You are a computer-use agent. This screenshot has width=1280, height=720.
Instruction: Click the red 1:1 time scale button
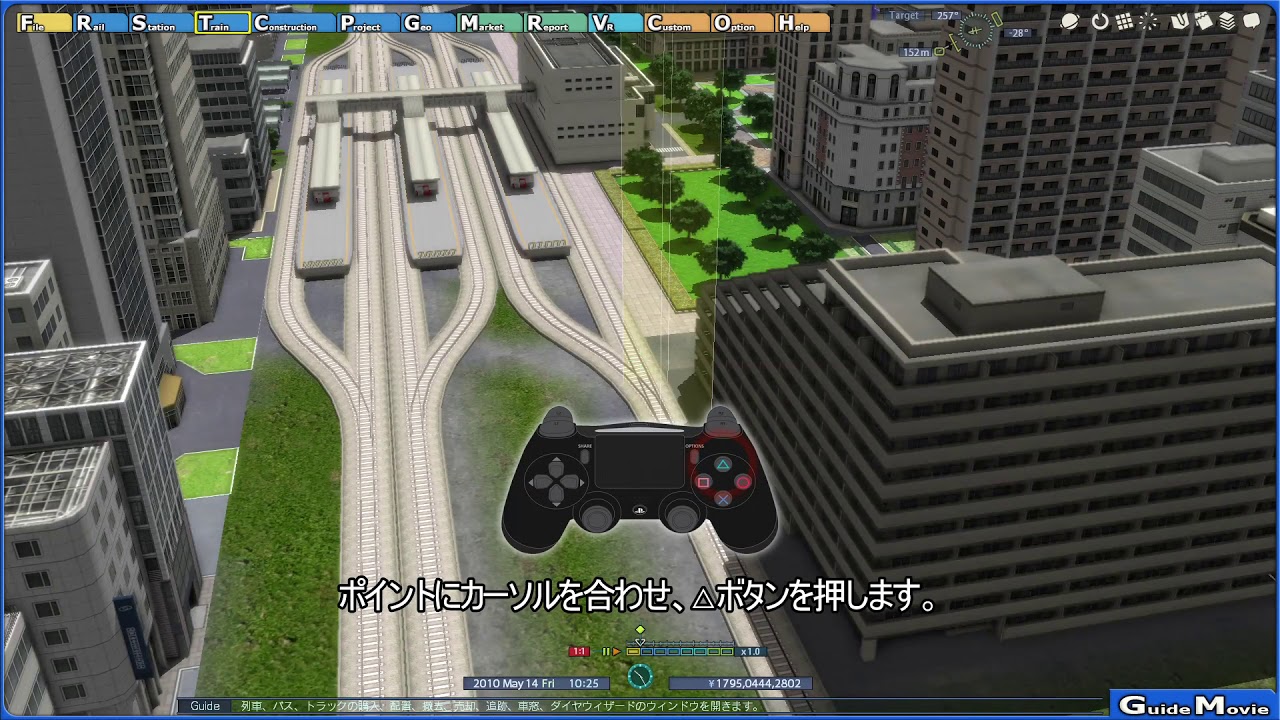click(x=579, y=652)
